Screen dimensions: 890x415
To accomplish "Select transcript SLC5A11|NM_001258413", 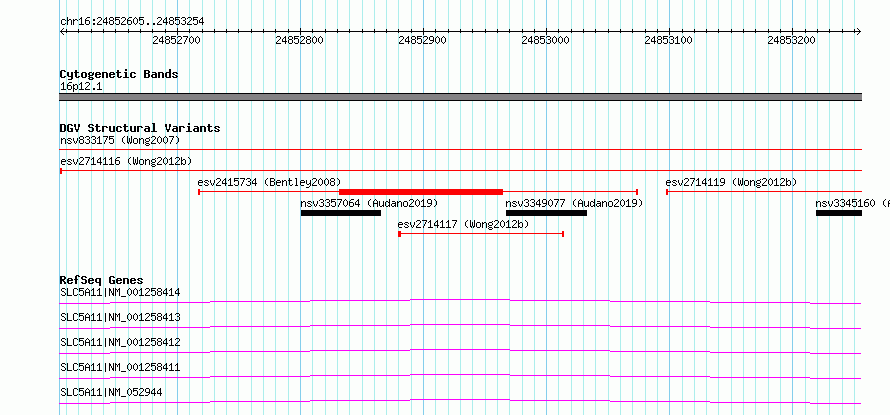I will [120, 317].
